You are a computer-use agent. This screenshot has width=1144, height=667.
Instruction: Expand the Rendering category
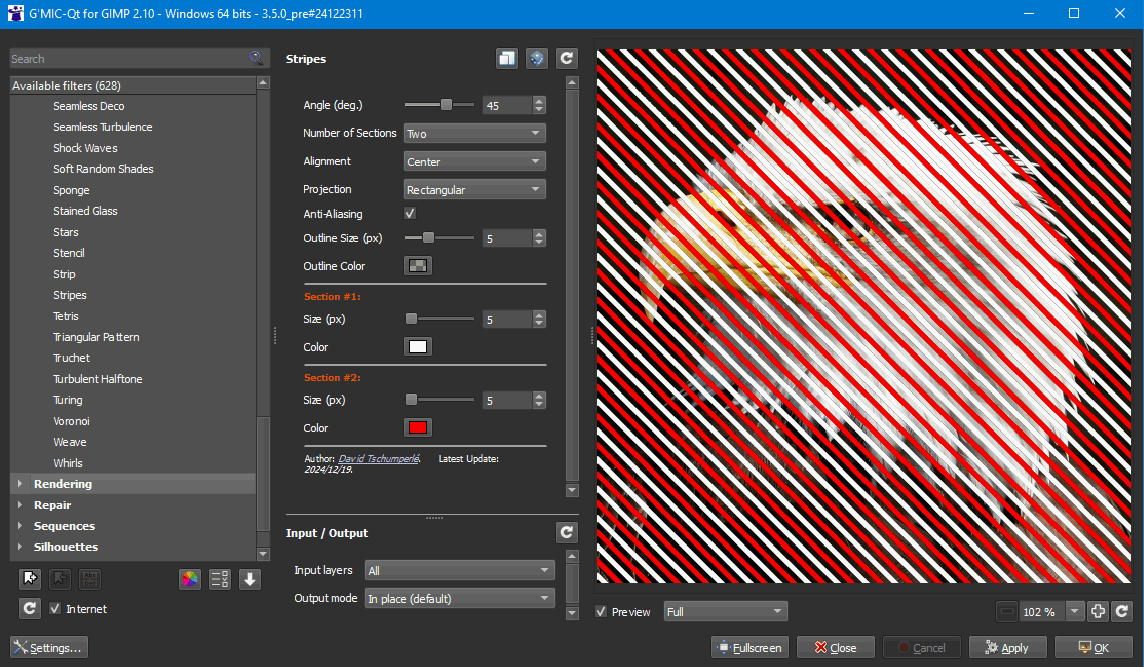click(20, 484)
